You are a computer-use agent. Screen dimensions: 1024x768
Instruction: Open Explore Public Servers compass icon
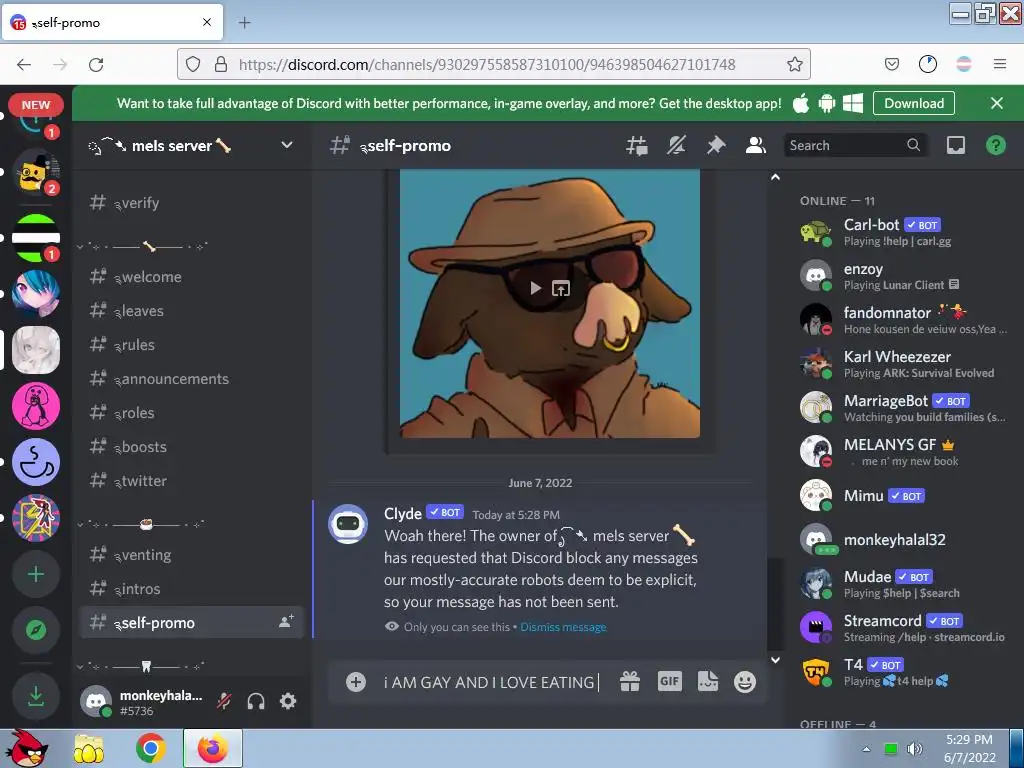[x=36, y=630]
